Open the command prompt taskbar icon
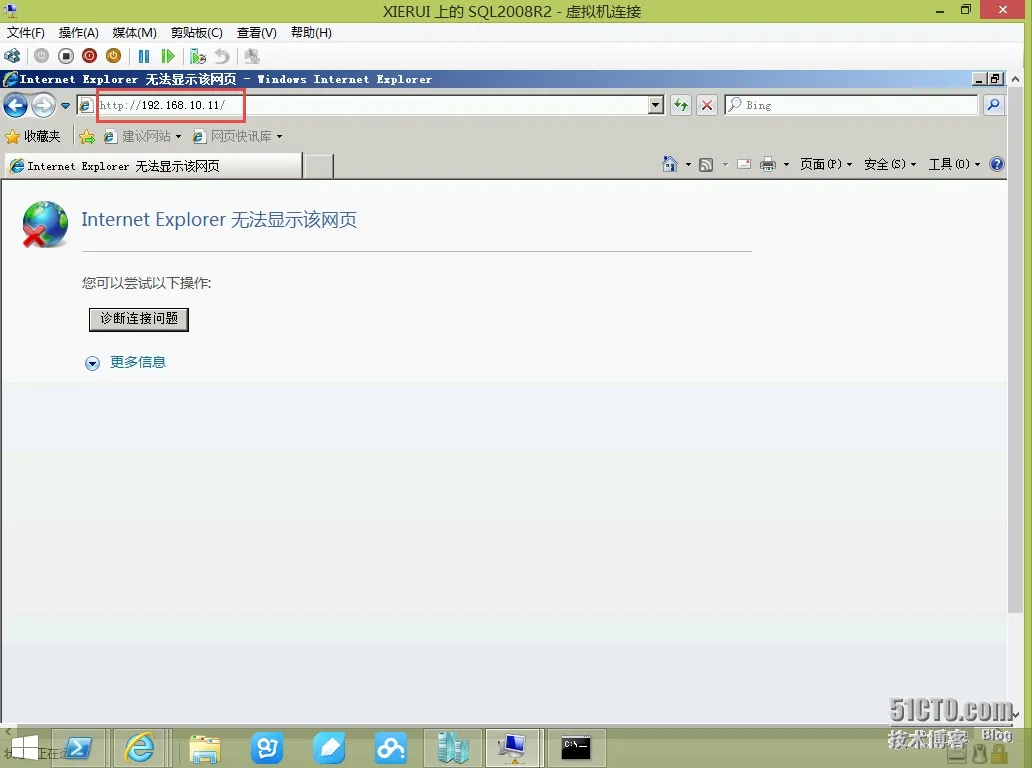Image resolution: width=1032 pixels, height=768 pixels. click(x=576, y=748)
